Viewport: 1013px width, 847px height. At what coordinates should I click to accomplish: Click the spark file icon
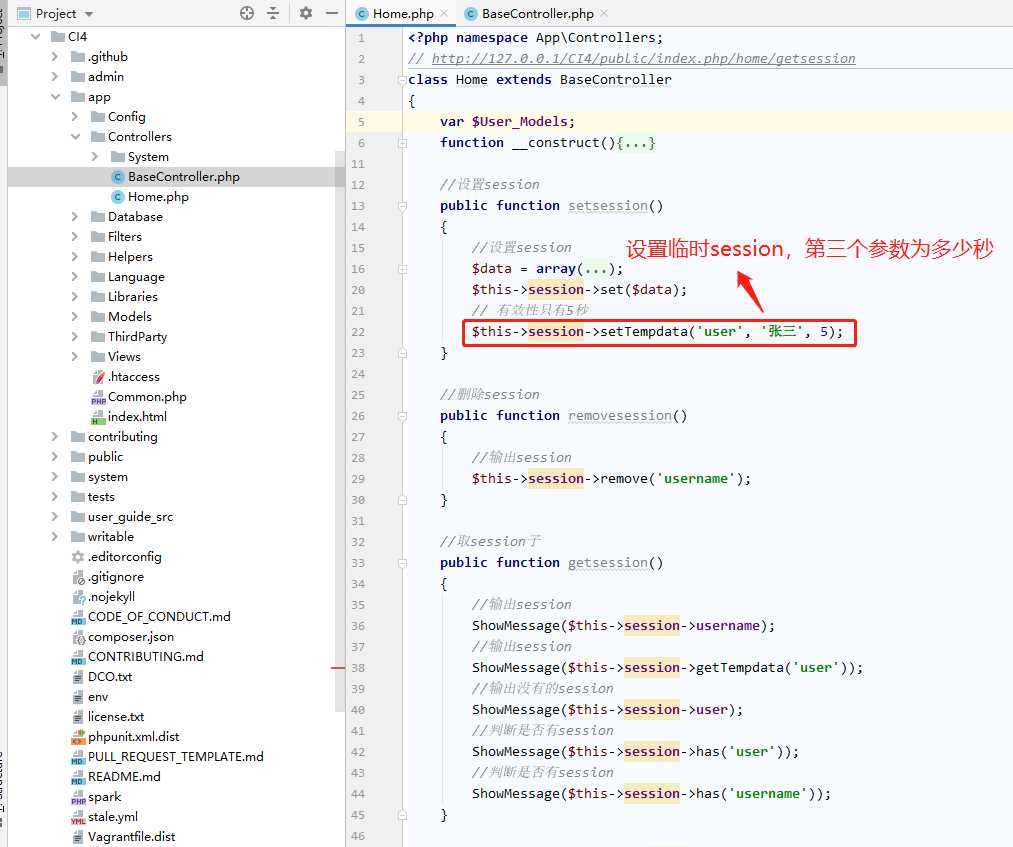(78, 797)
